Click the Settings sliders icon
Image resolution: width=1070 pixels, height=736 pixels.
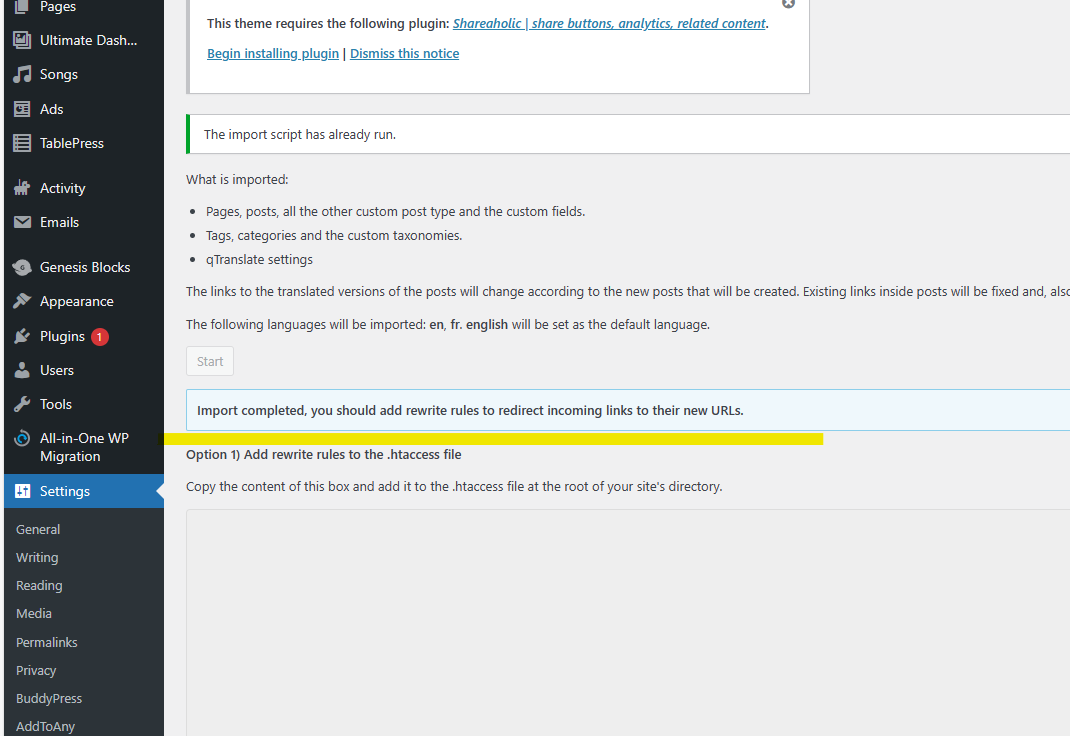coord(22,491)
